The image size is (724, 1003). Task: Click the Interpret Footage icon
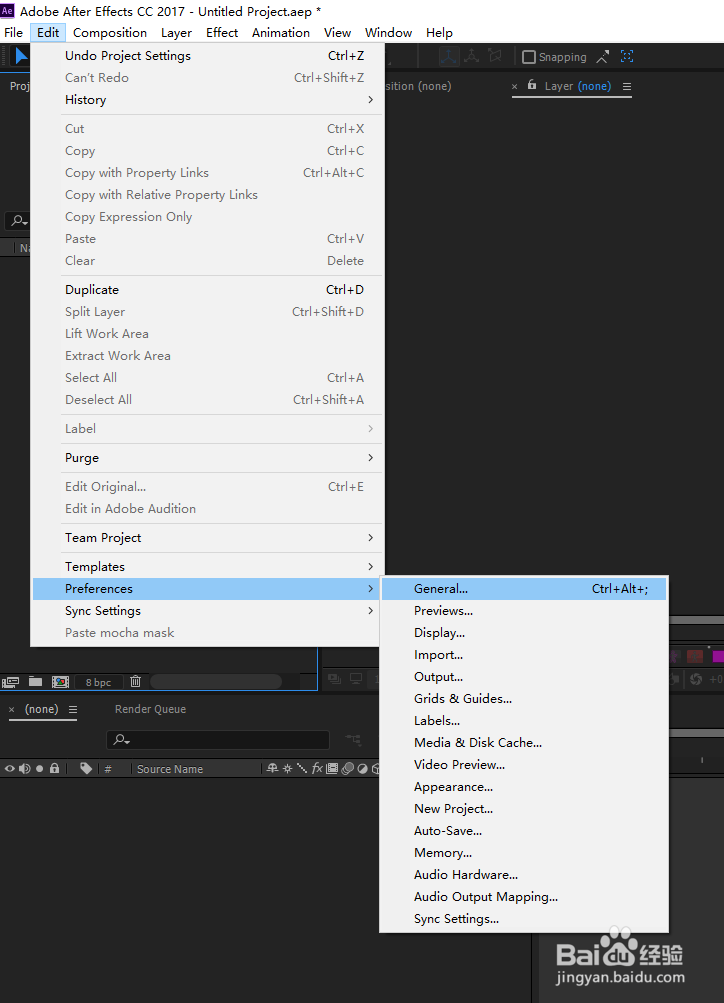click(10, 682)
